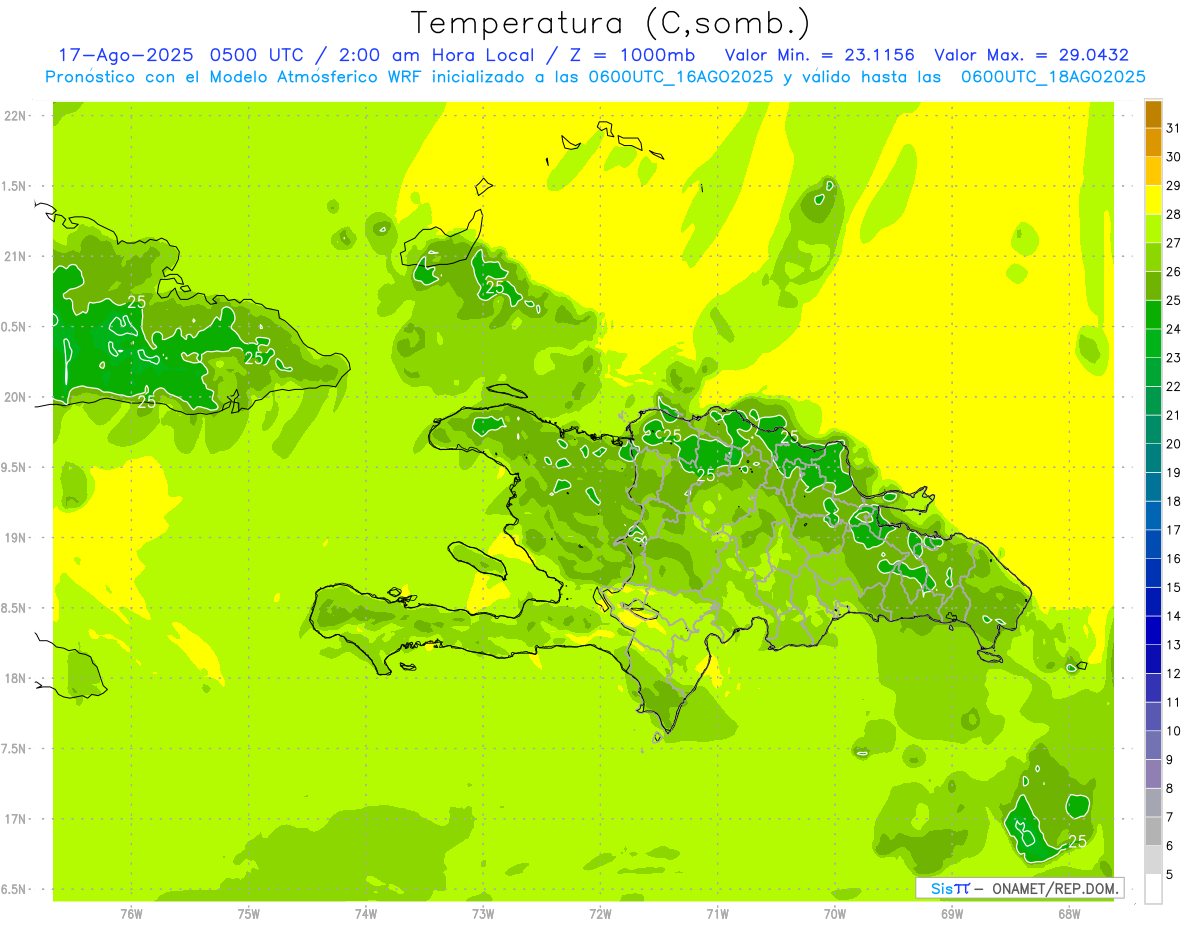This screenshot has height=927, width=1200.
Task: Select the date text '17-Ago-2025'
Action: point(125,56)
